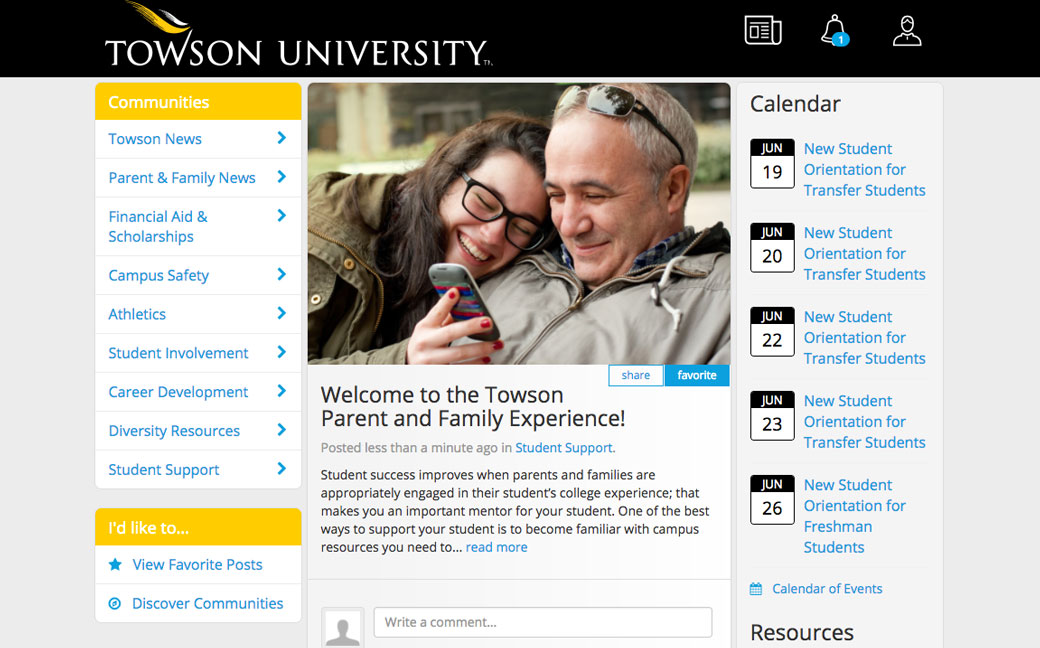Click the read more link

(496, 547)
